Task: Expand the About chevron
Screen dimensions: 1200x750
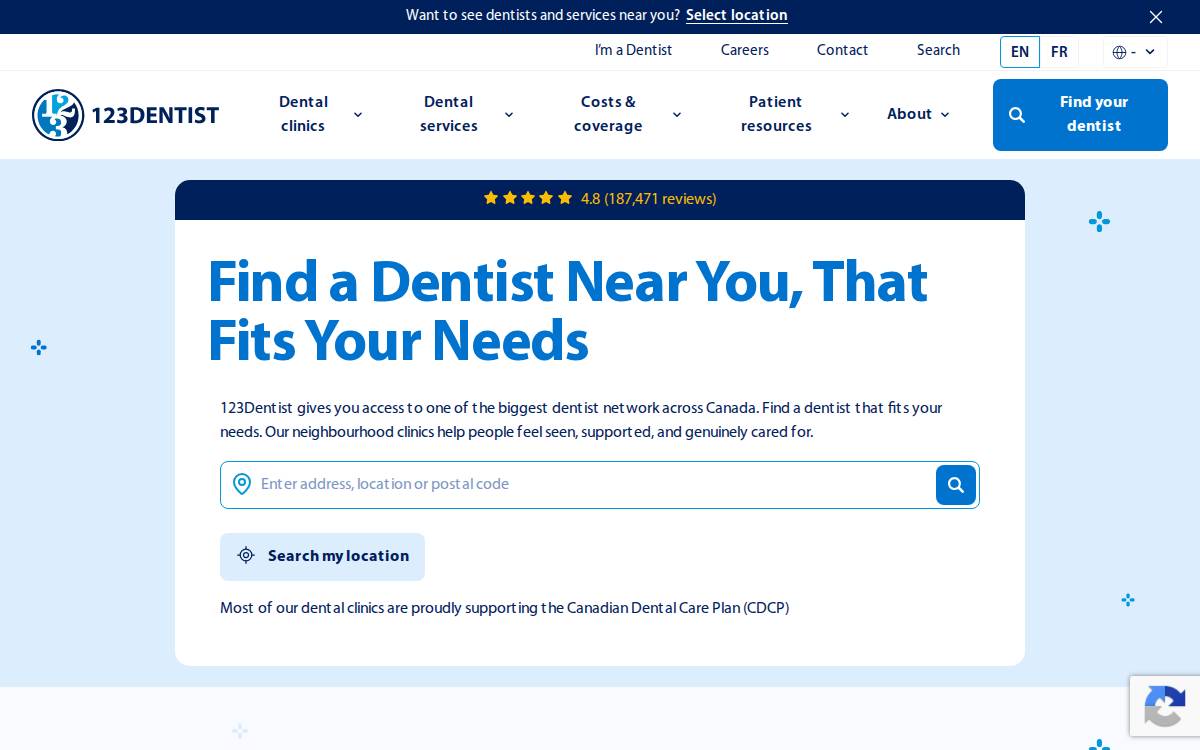Action: [x=945, y=115]
